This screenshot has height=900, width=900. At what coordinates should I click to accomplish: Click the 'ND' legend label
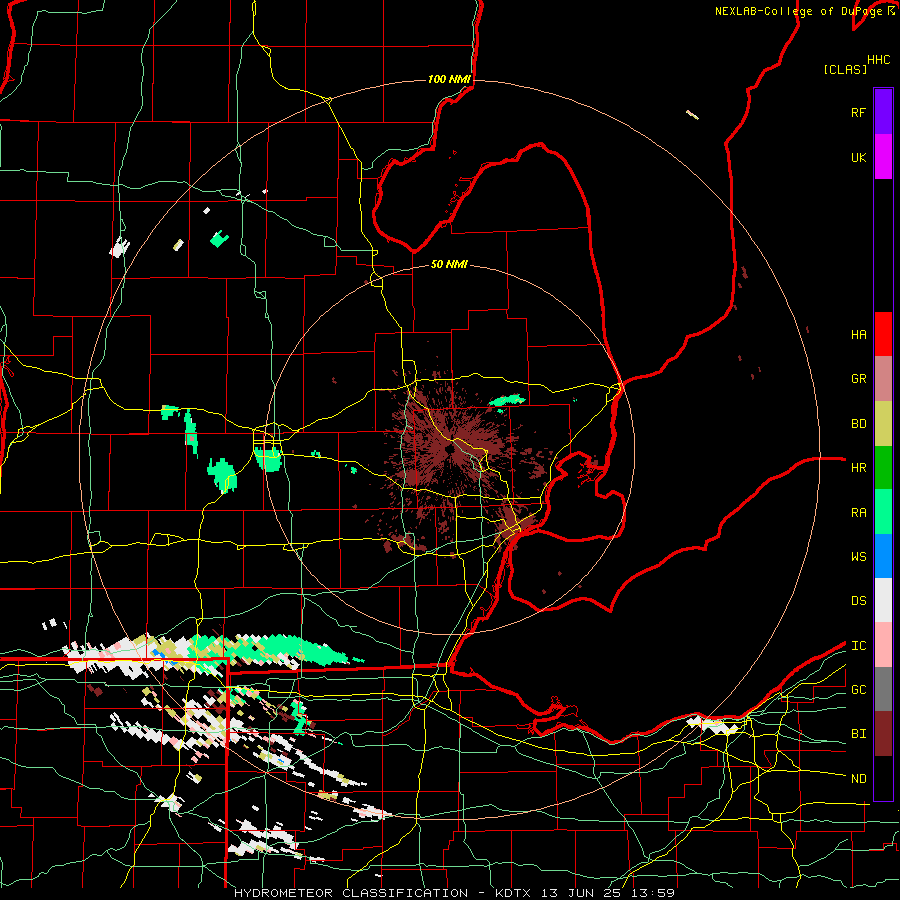(x=858, y=779)
